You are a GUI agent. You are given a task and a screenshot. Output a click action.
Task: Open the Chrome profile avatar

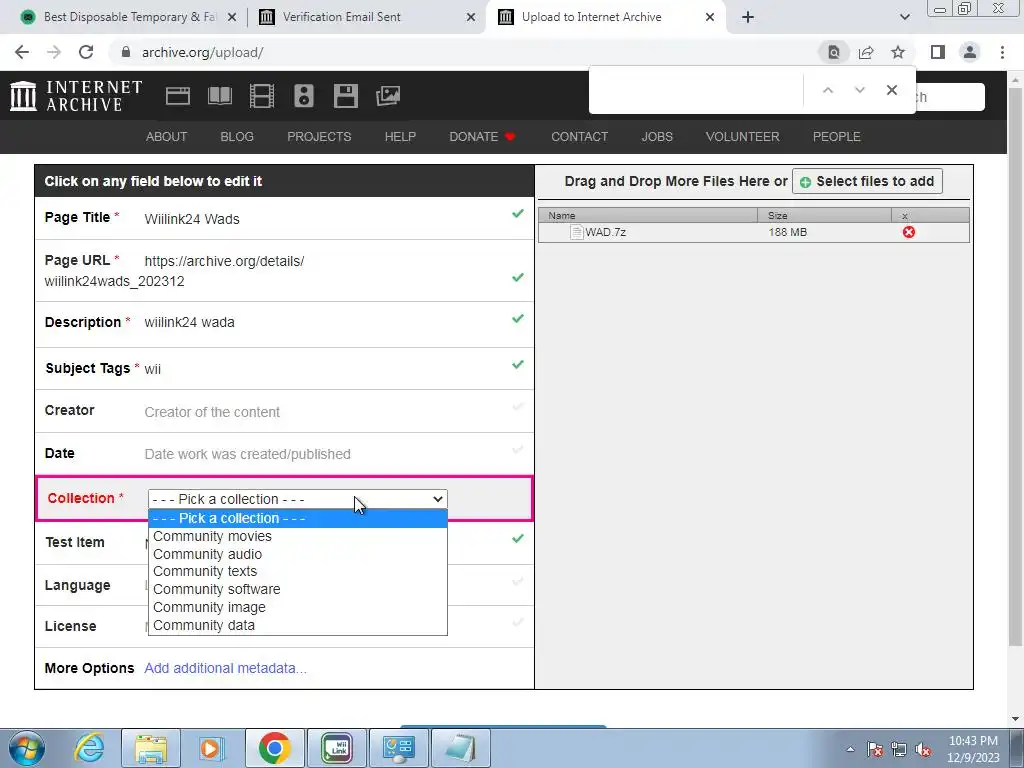point(970,52)
